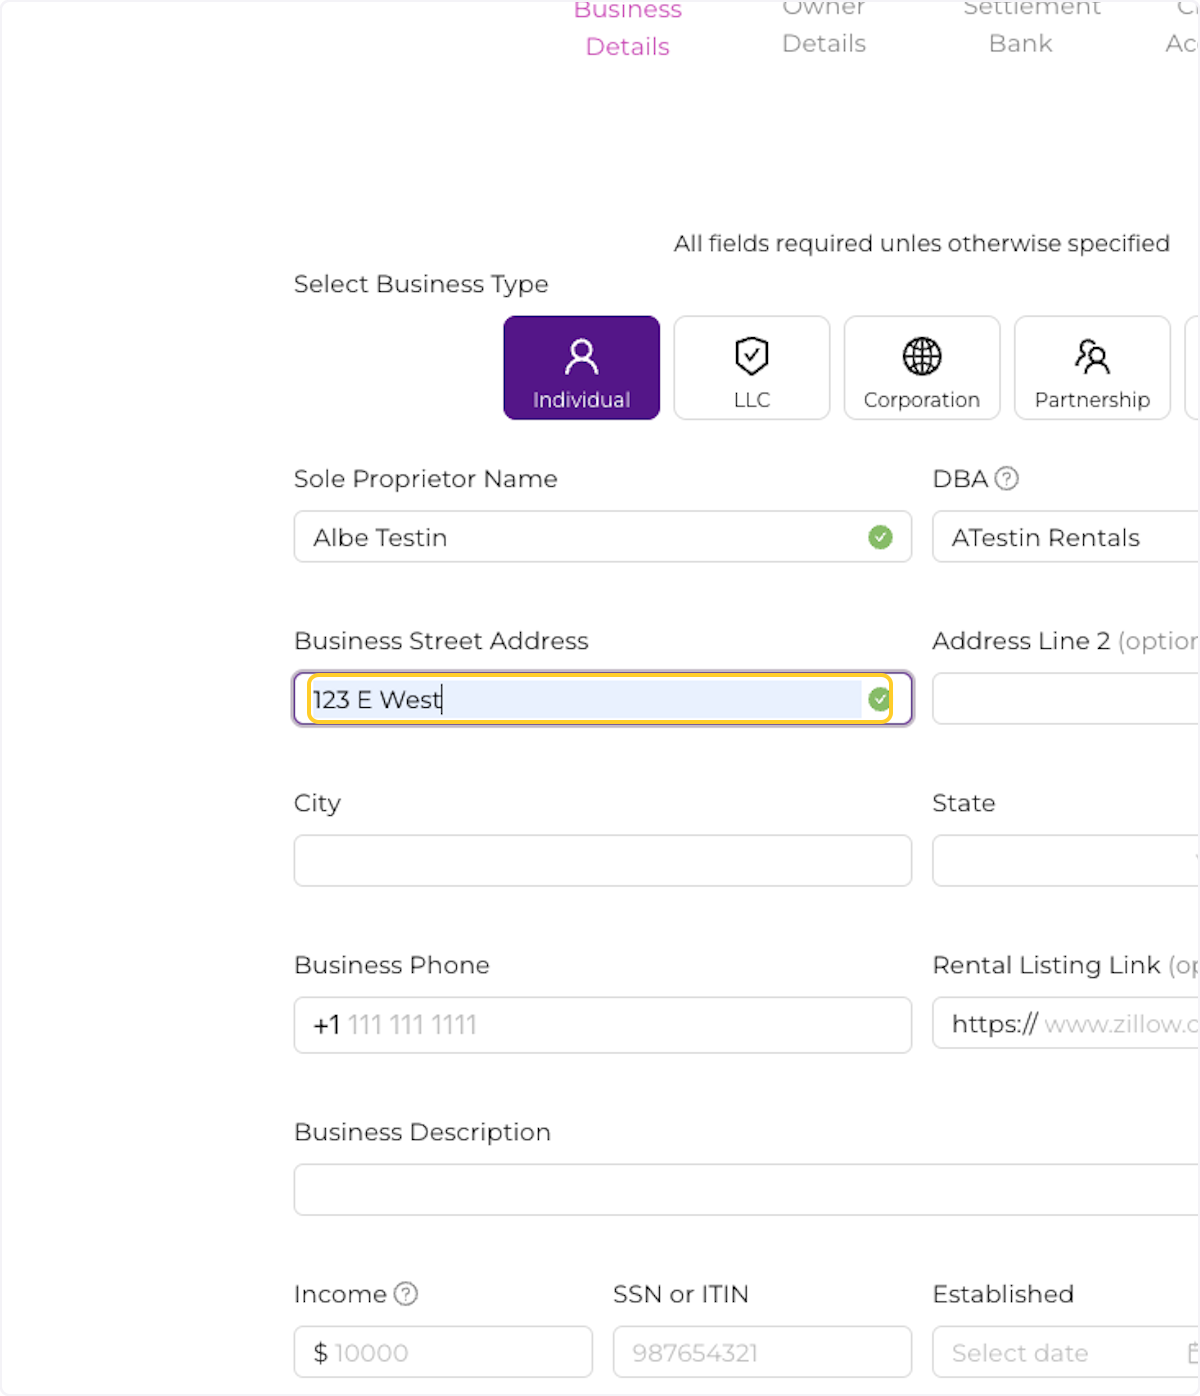The width and height of the screenshot is (1200, 1396).
Task: Open the Business Details step
Action: [x=628, y=29]
